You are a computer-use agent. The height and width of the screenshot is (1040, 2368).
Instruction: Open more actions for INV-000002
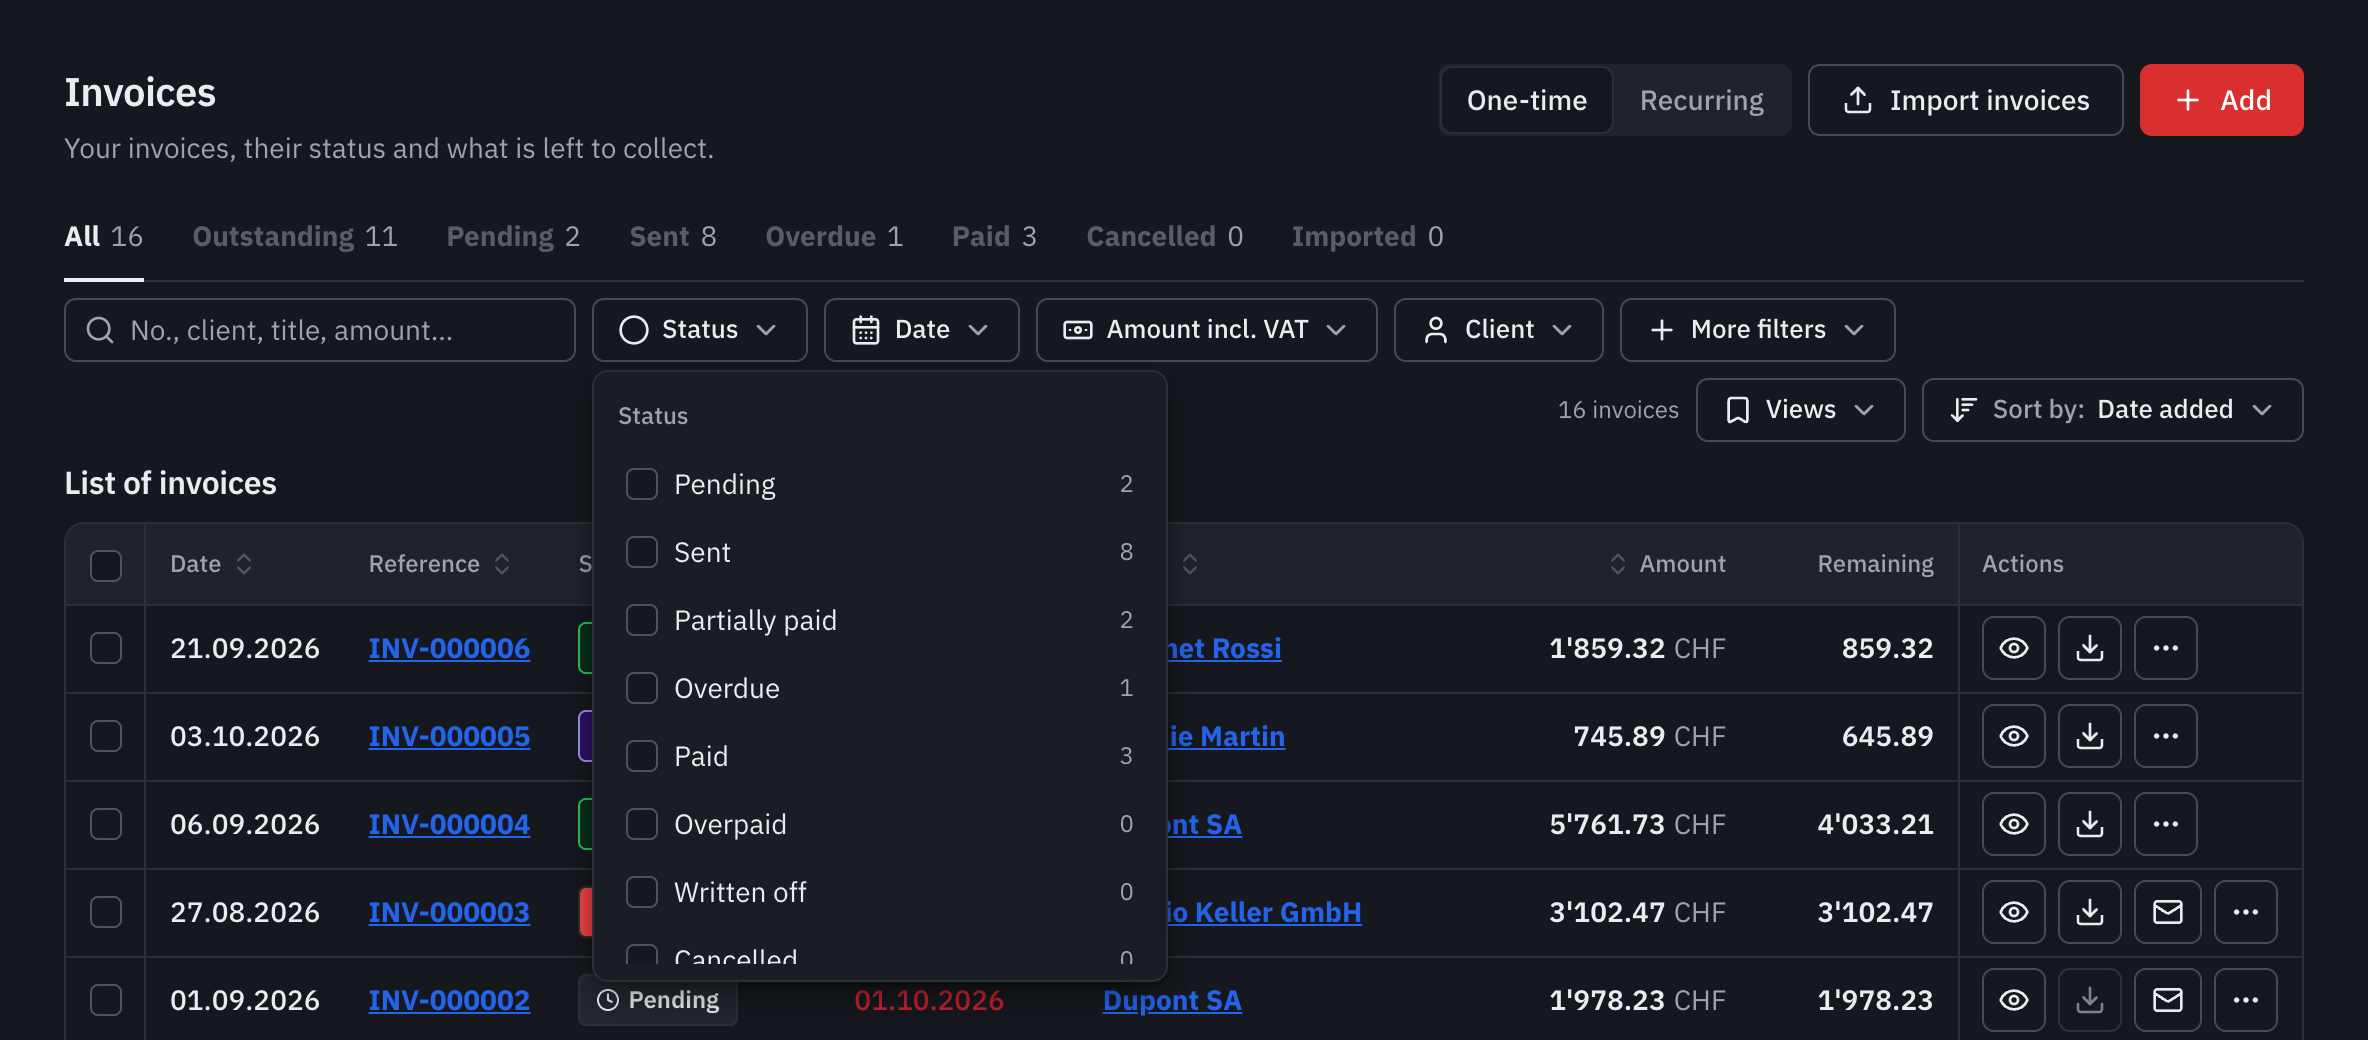point(2245,1000)
